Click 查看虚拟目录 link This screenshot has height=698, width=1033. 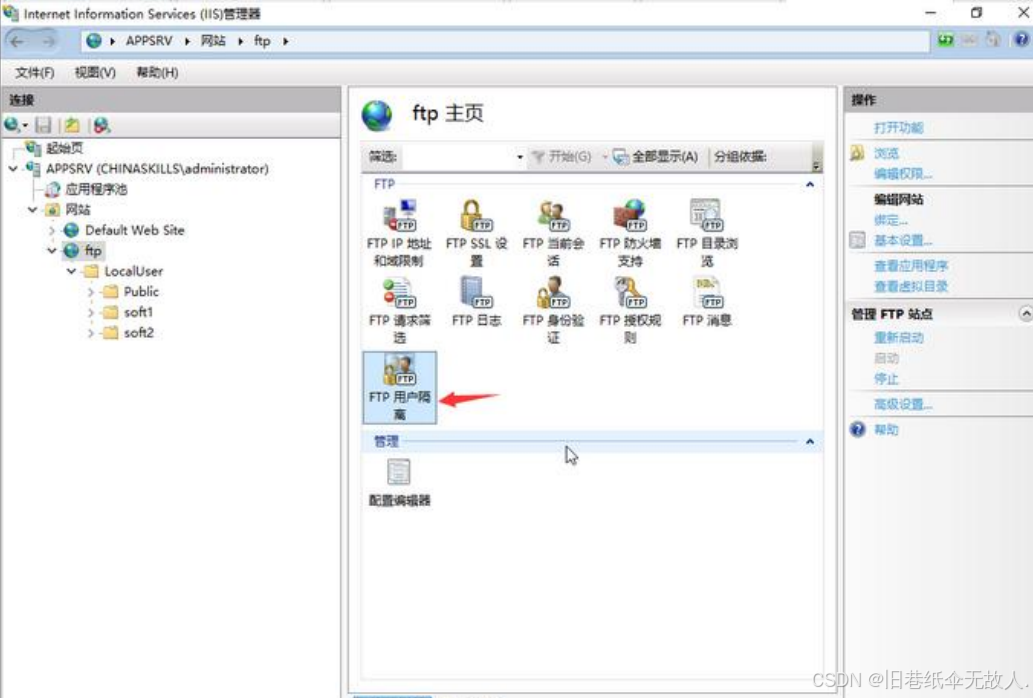(x=910, y=286)
